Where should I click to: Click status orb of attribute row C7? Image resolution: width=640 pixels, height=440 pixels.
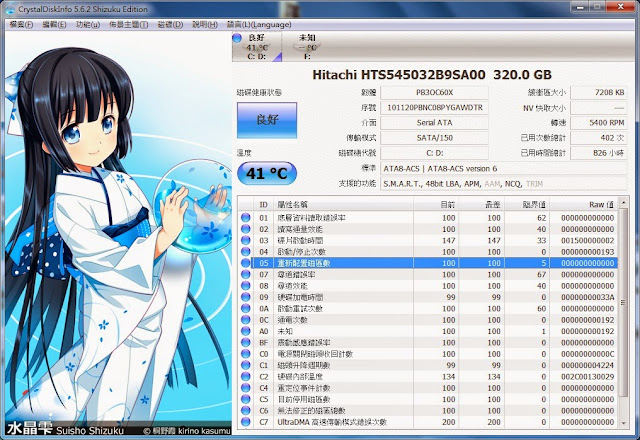(245, 422)
